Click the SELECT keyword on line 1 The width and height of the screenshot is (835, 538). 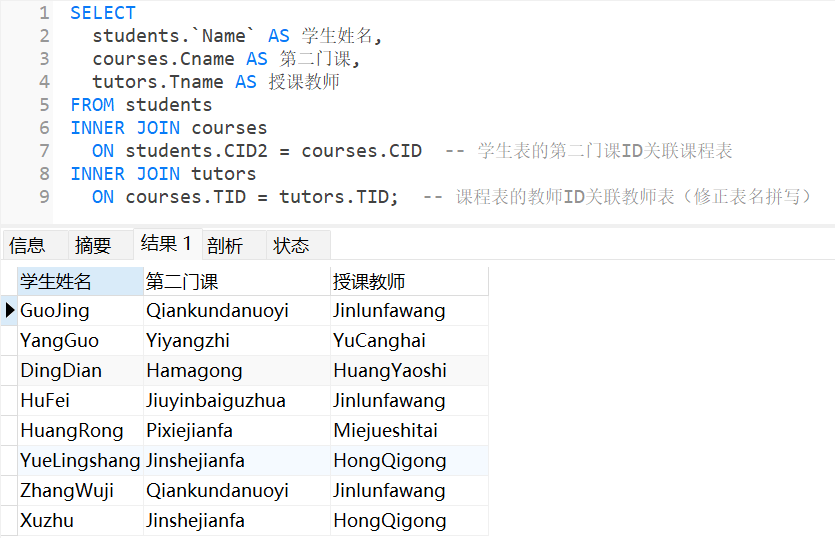(x=103, y=13)
